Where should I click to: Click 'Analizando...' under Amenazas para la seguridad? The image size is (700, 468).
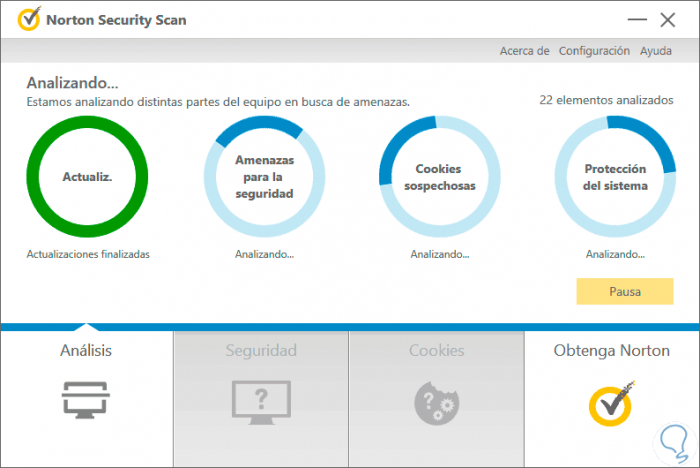pyautogui.click(x=264, y=254)
